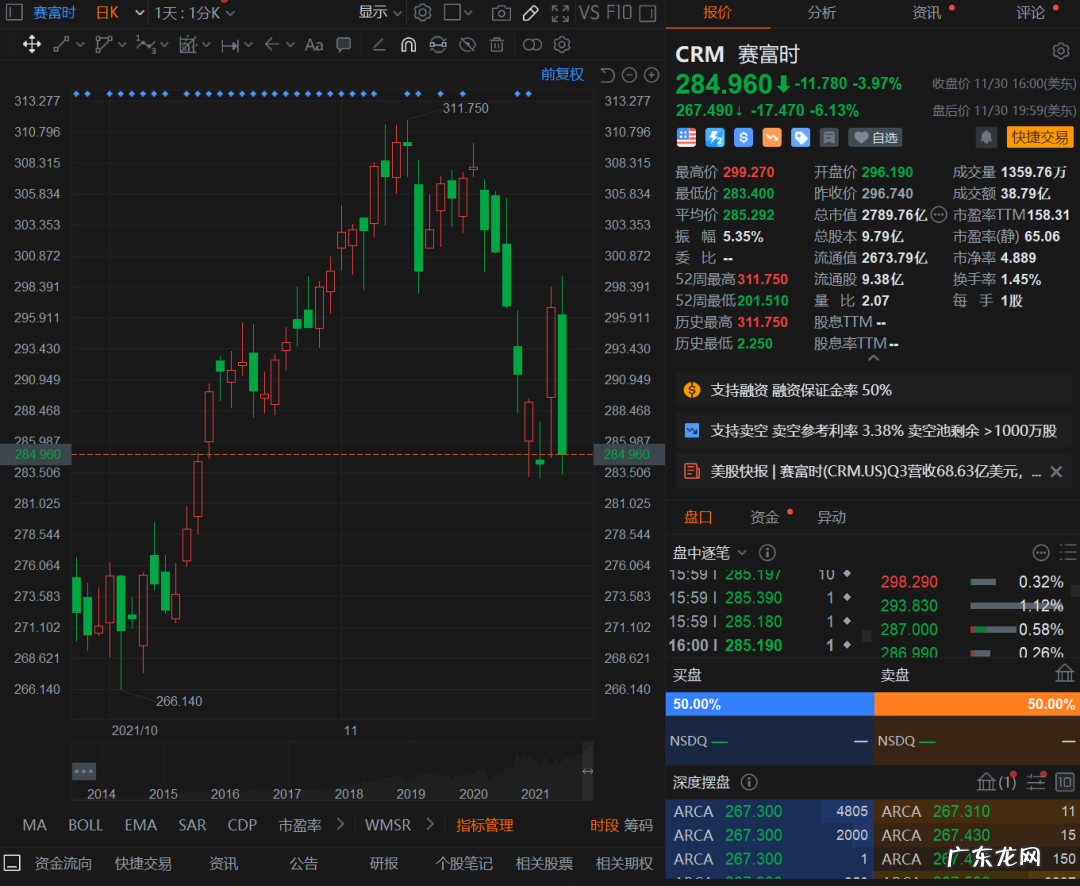The width and height of the screenshot is (1080, 886).
Task: Select the magnet snap drawing tool
Action: [x=408, y=44]
